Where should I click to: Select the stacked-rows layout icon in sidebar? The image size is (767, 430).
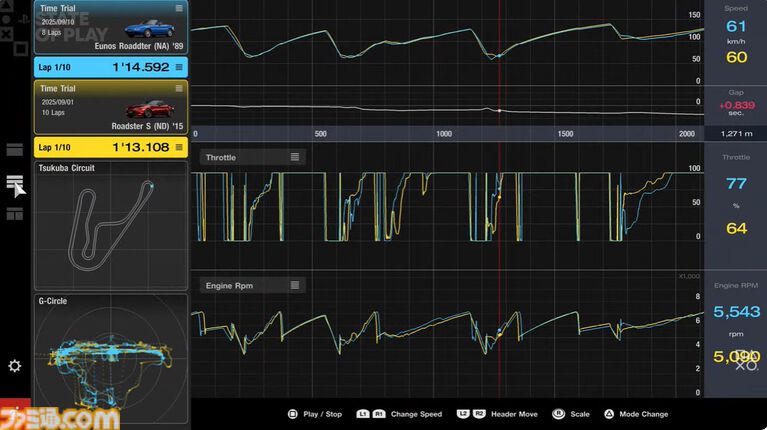[x=15, y=181]
